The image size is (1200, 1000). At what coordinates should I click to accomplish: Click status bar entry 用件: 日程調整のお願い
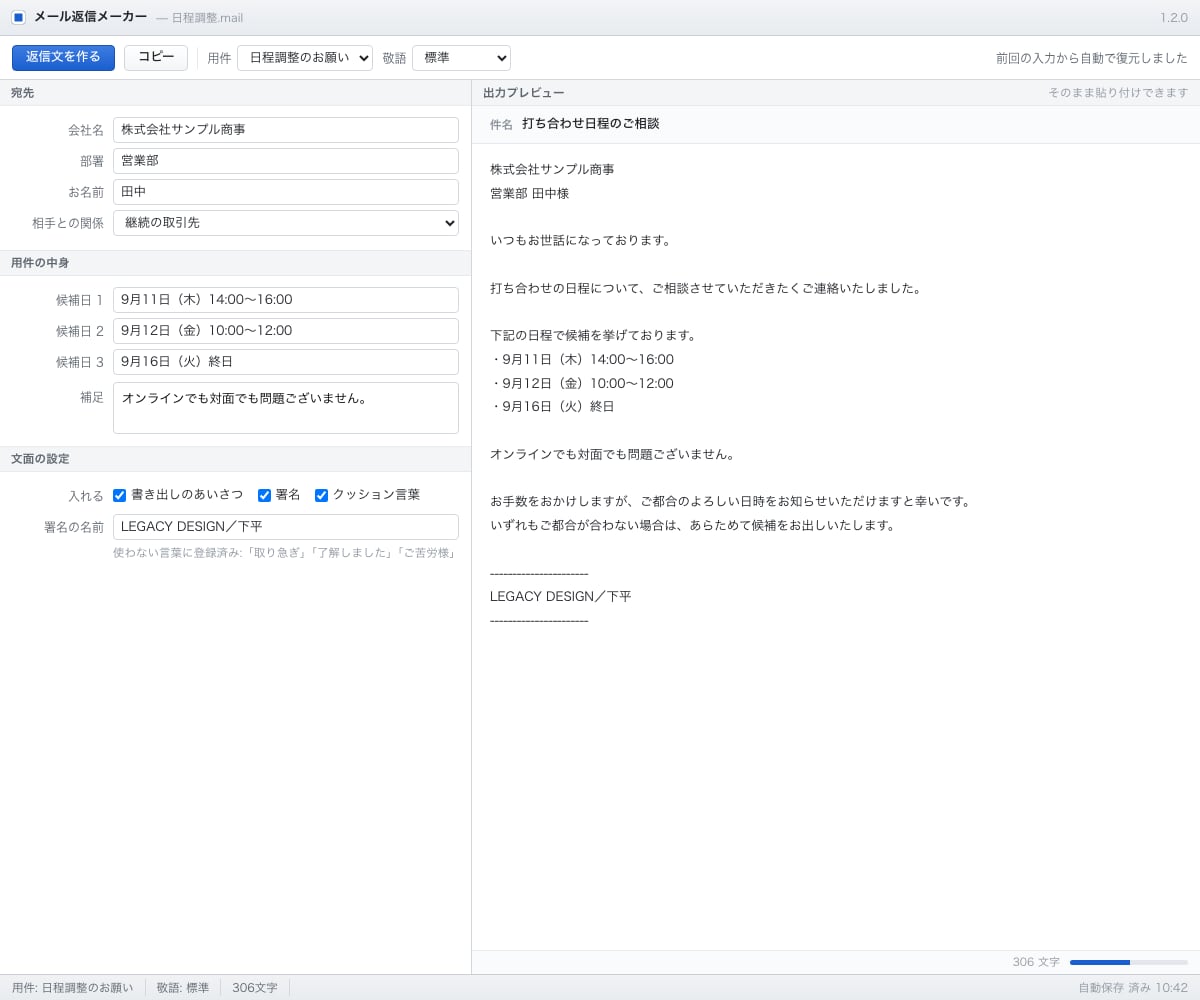pyautogui.click(x=72, y=988)
